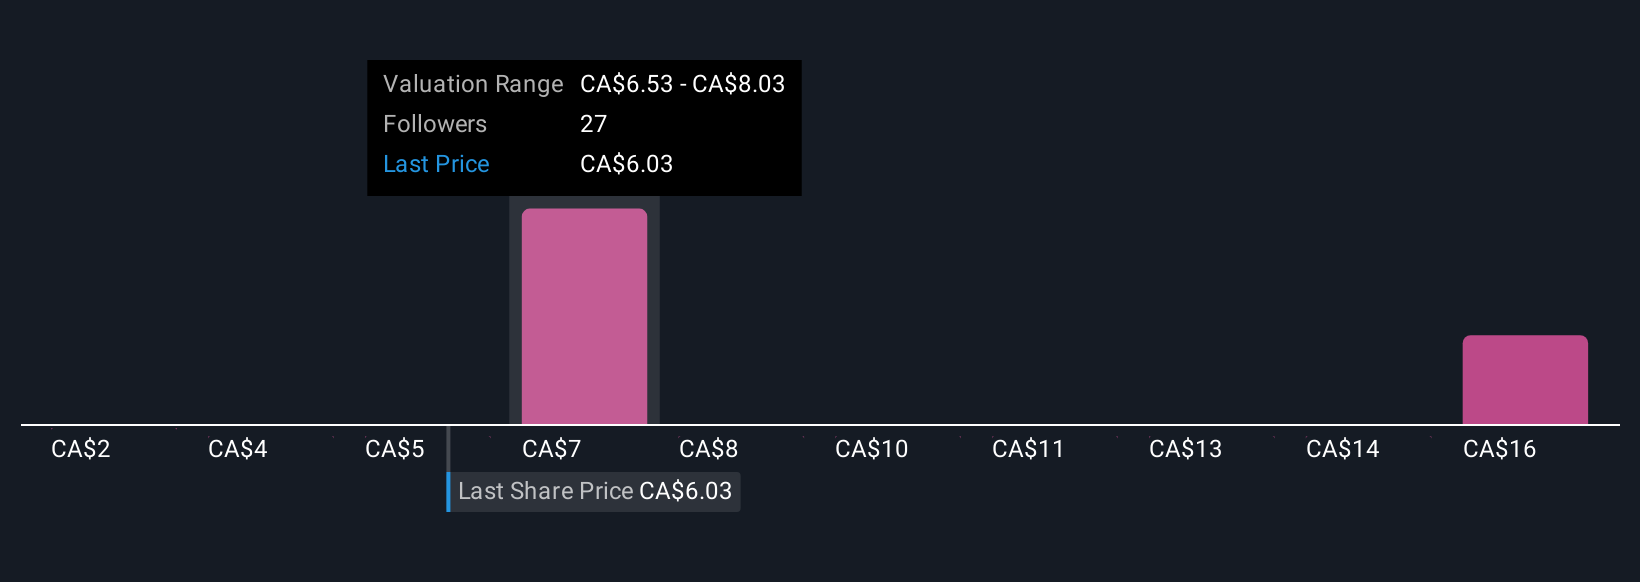Click the Valuation Range text in tooltip
Image resolution: width=1640 pixels, height=582 pixels.
473,84
